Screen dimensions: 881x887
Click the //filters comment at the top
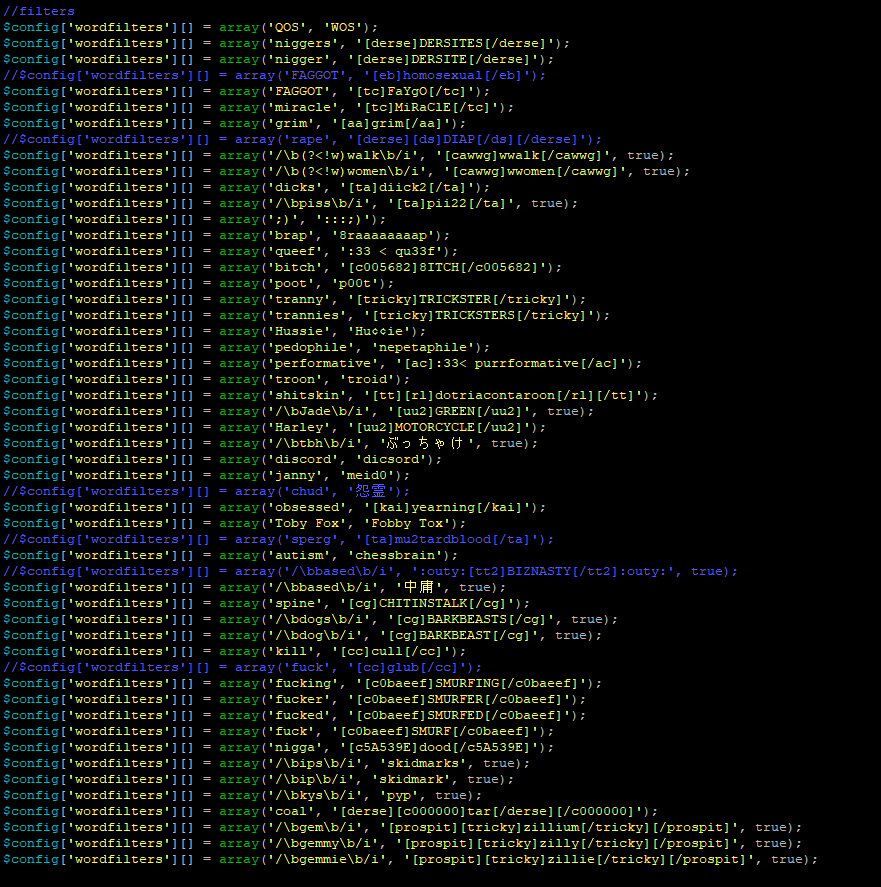(38, 11)
